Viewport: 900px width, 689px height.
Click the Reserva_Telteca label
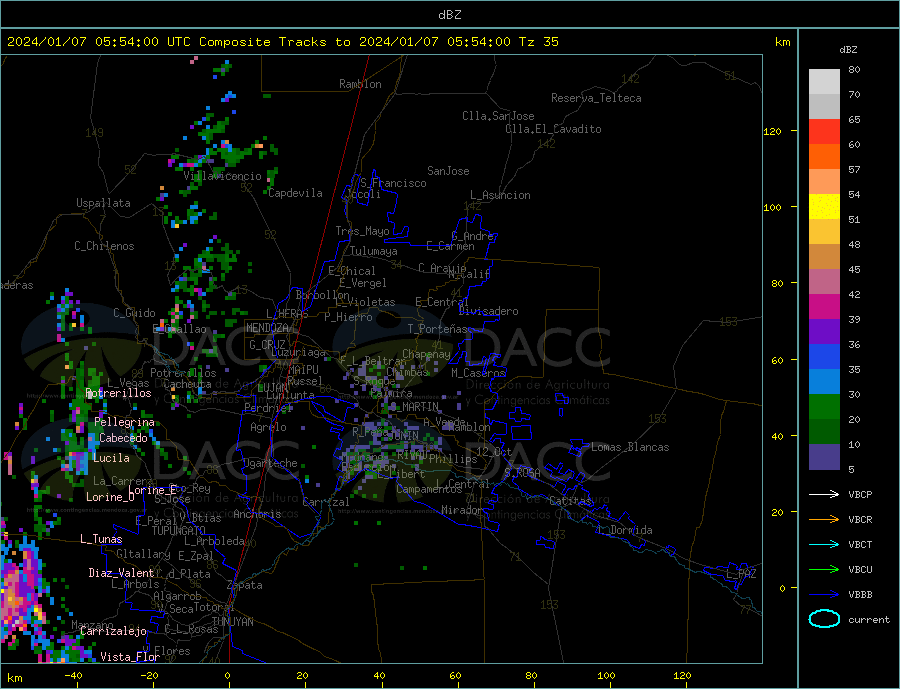tap(596, 98)
